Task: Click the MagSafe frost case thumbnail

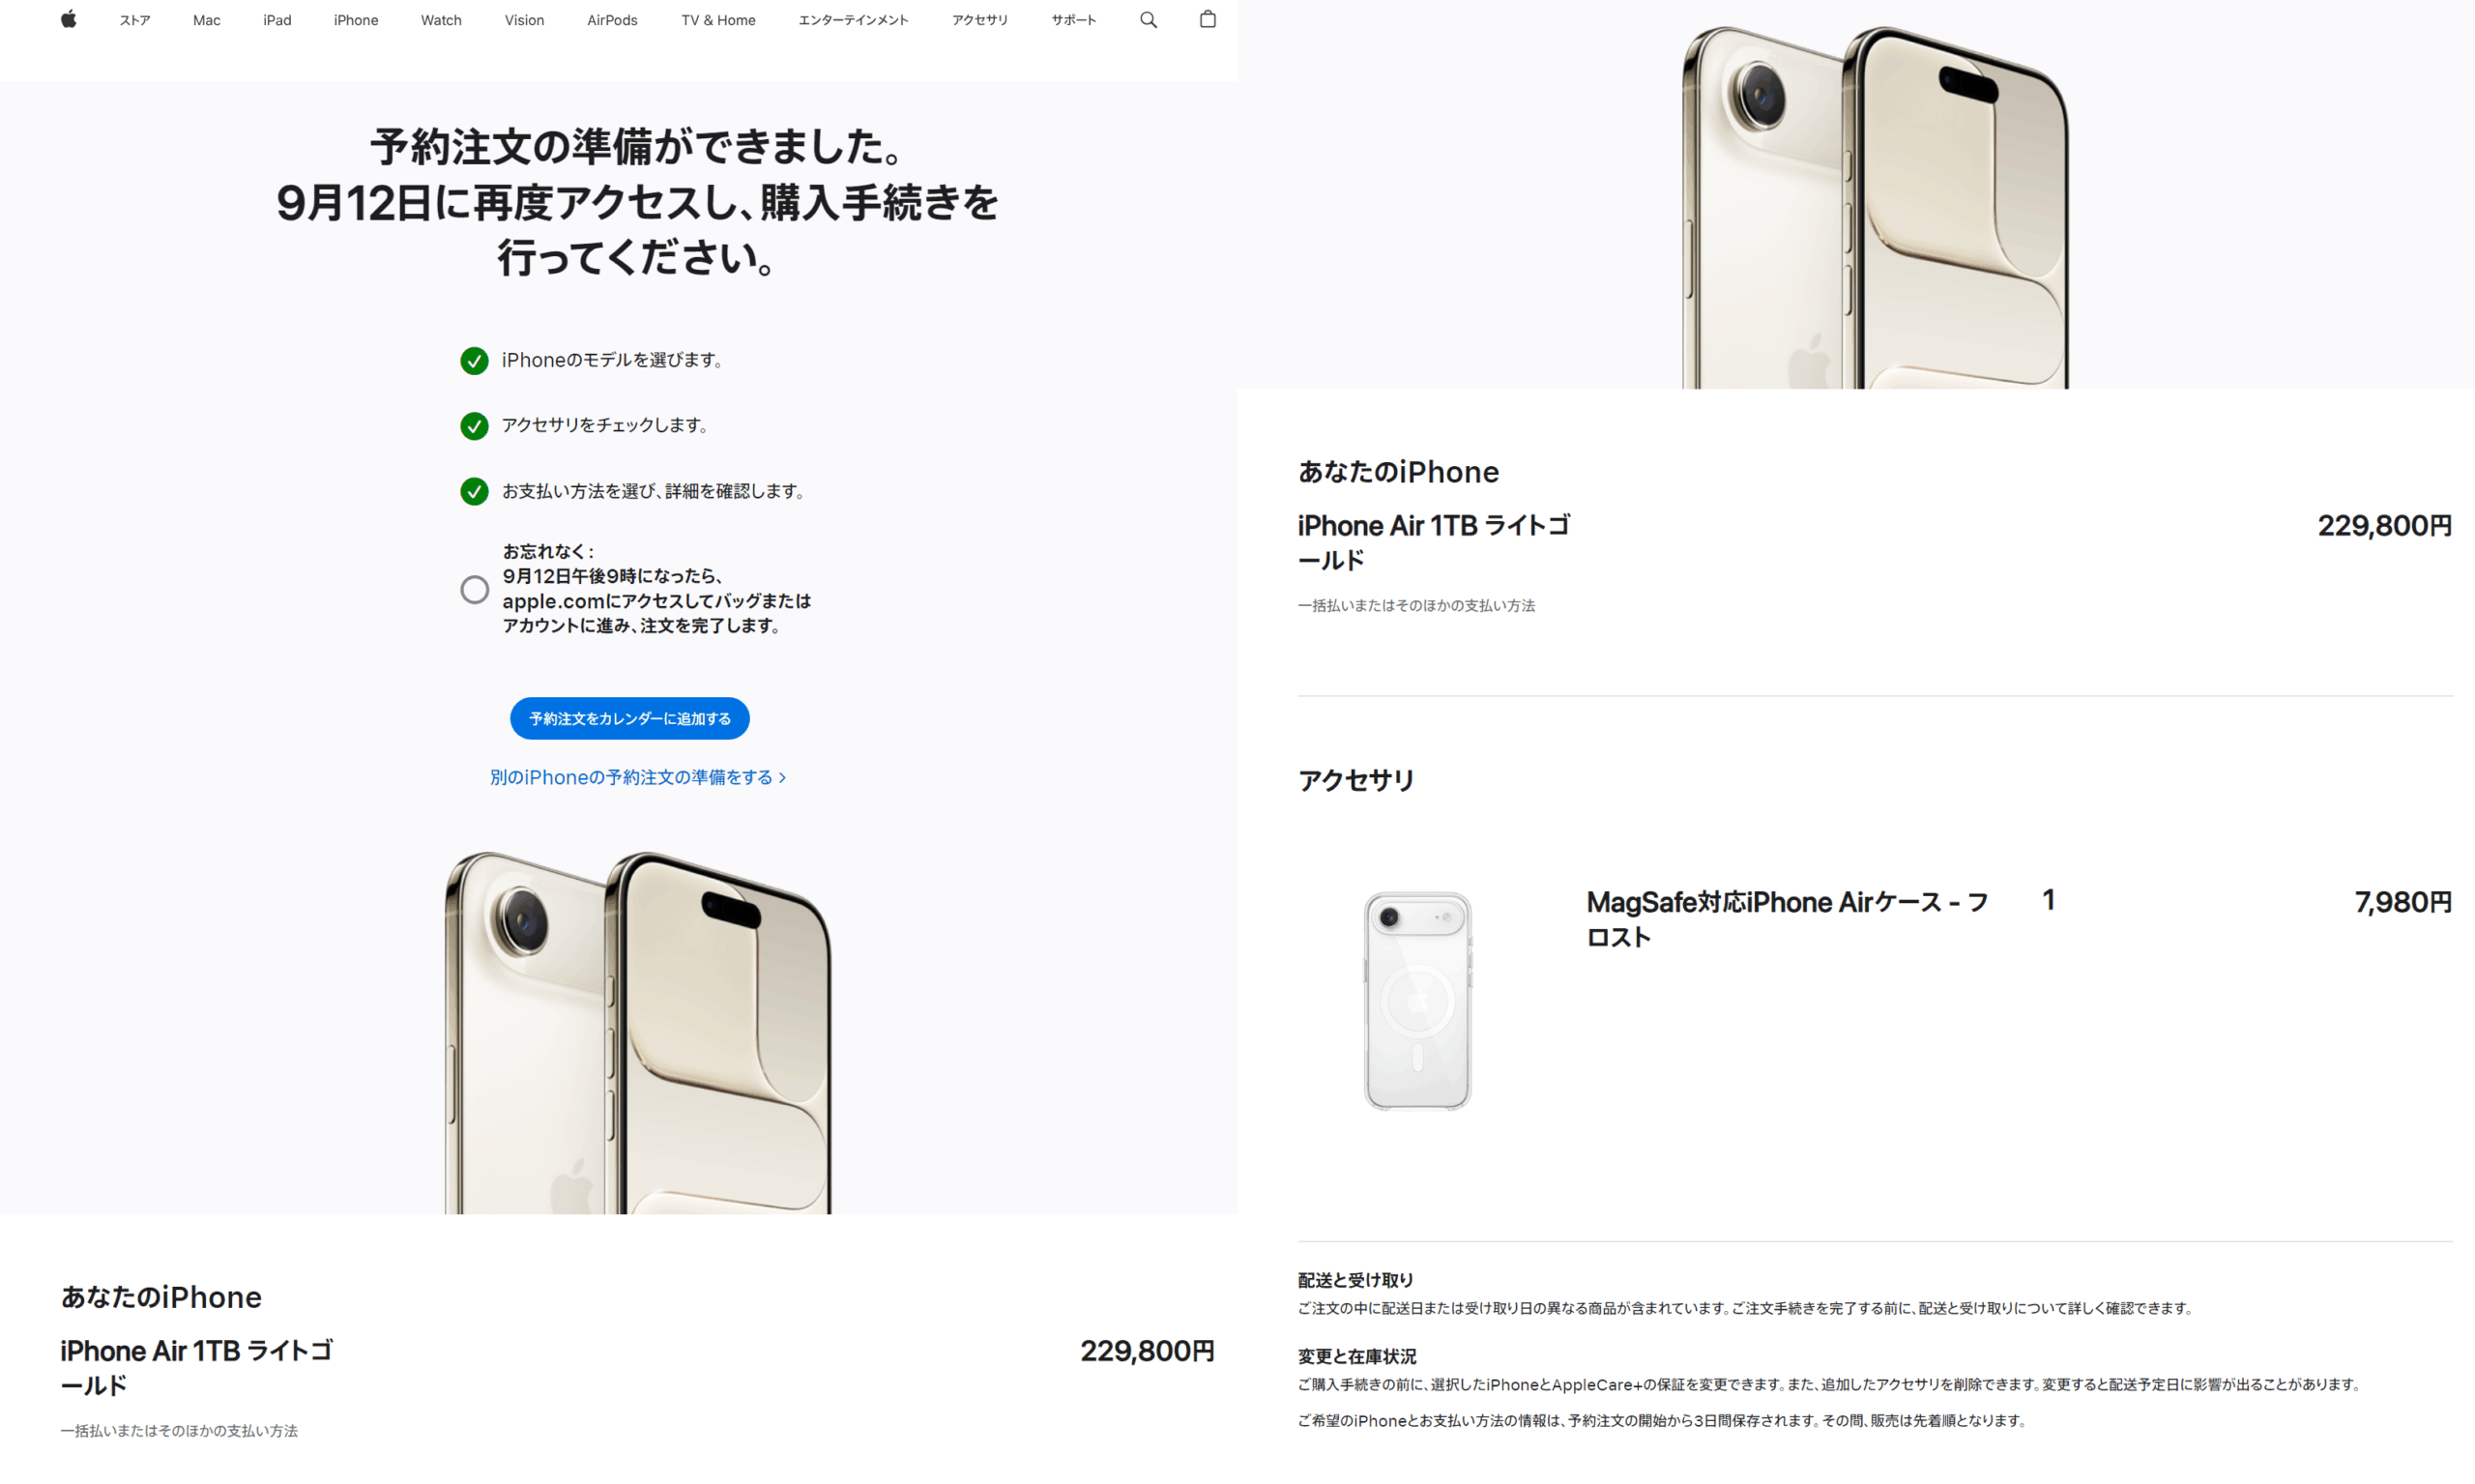Action: pos(1417,1001)
